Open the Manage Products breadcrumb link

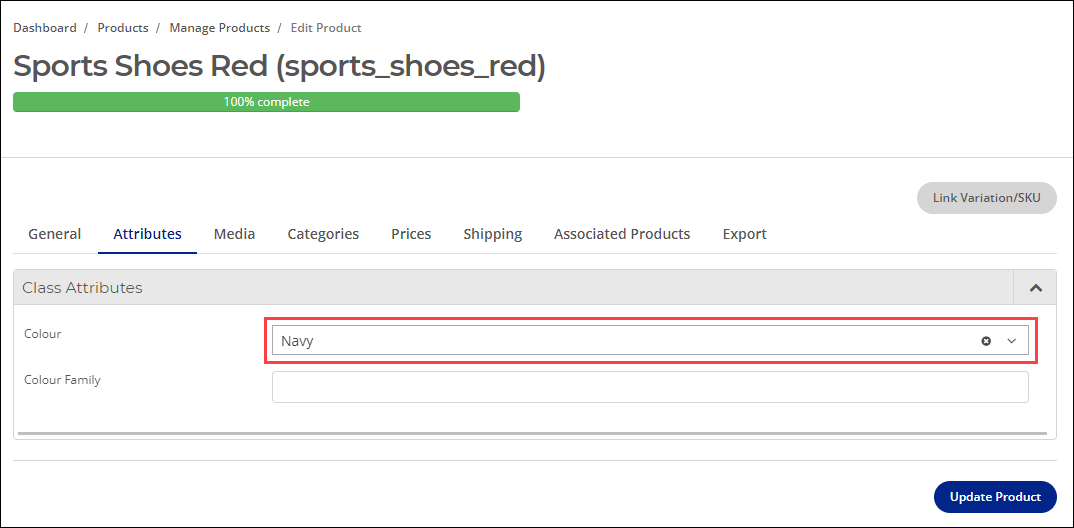tap(220, 28)
